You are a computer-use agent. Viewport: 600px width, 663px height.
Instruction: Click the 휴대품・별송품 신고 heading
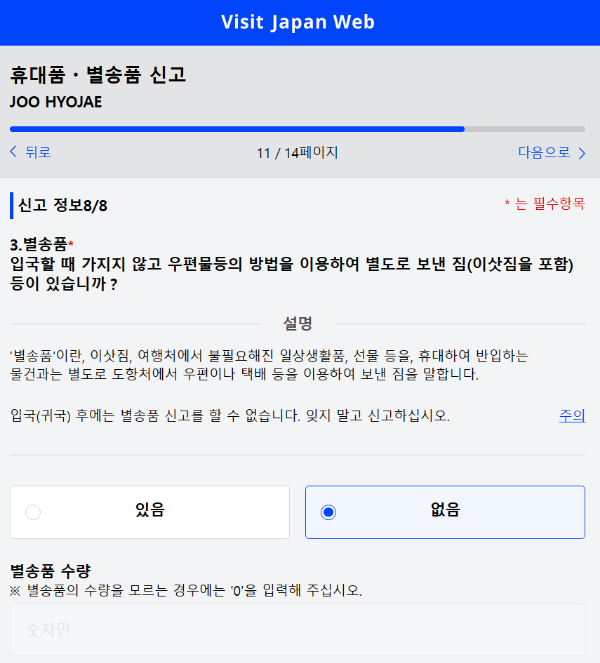98,75
